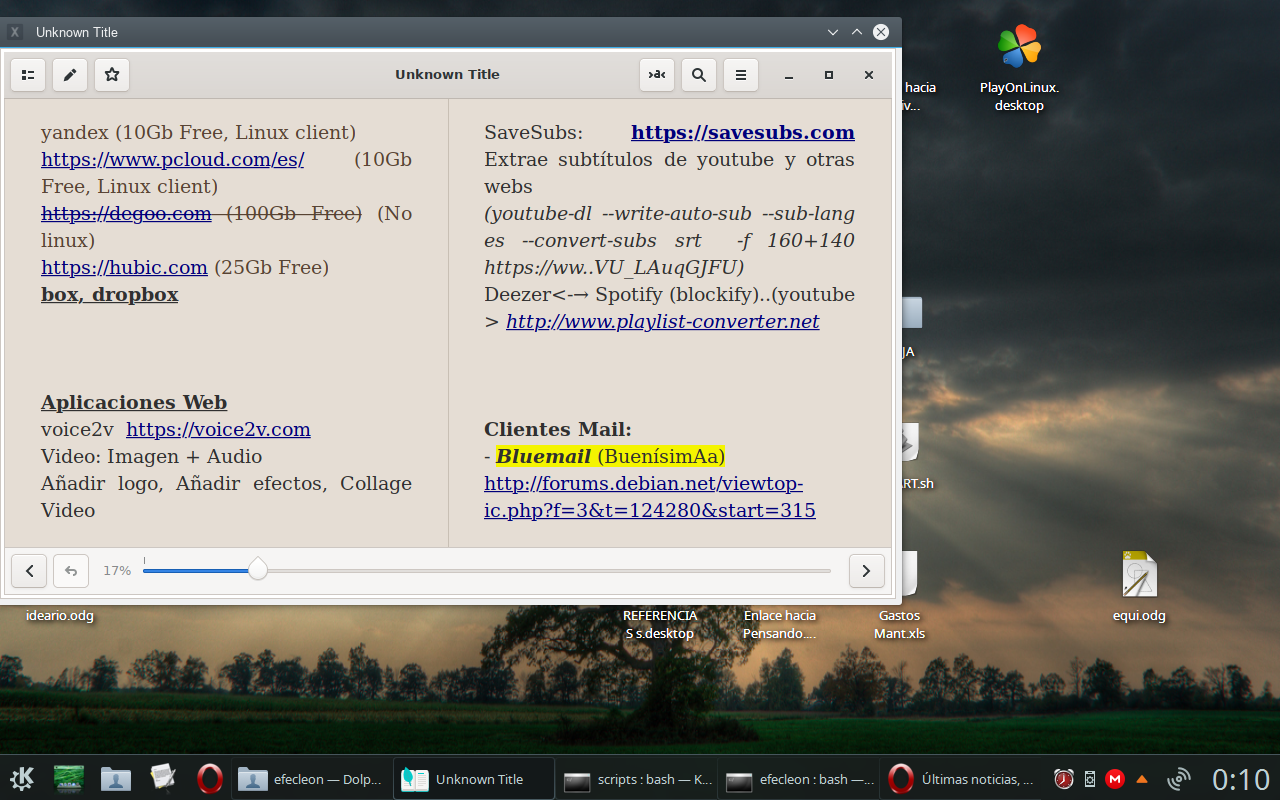Click the font settings button left of search
Screen dimensions: 1280x800
coord(657,75)
